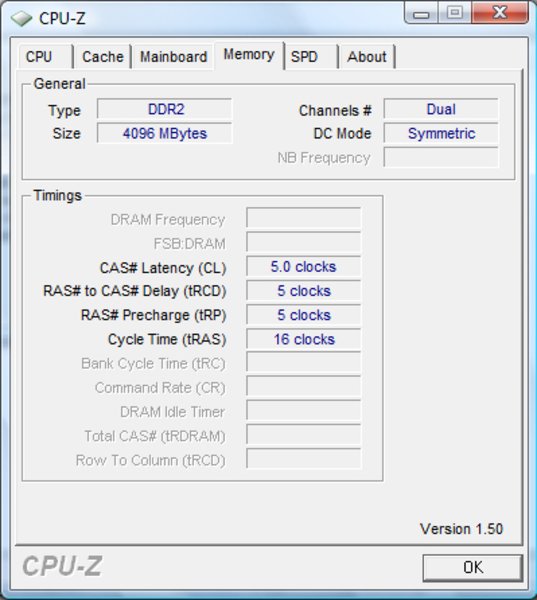Image resolution: width=537 pixels, height=600 pixels.
Task: Click the empty FSB:DRAM field
Action: click(x=304, y=242)
